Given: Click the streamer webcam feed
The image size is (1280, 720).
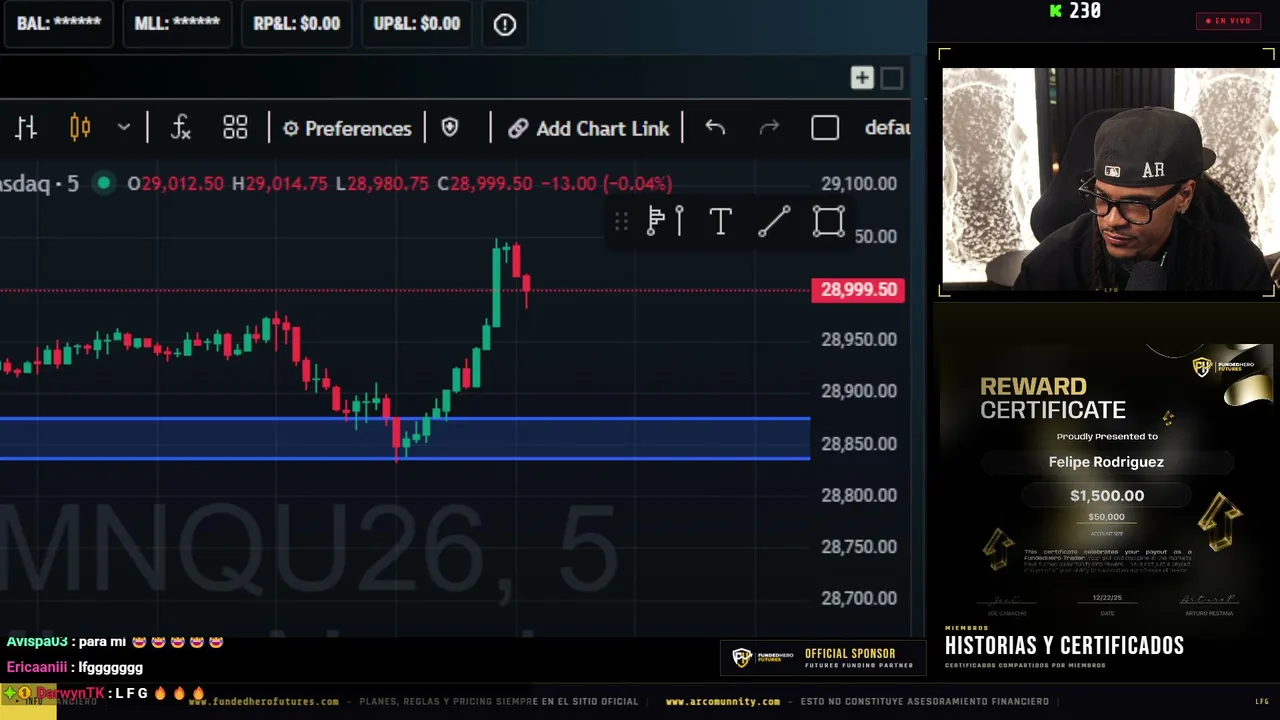Looking at the screenshot, I should coord(1108,180).
